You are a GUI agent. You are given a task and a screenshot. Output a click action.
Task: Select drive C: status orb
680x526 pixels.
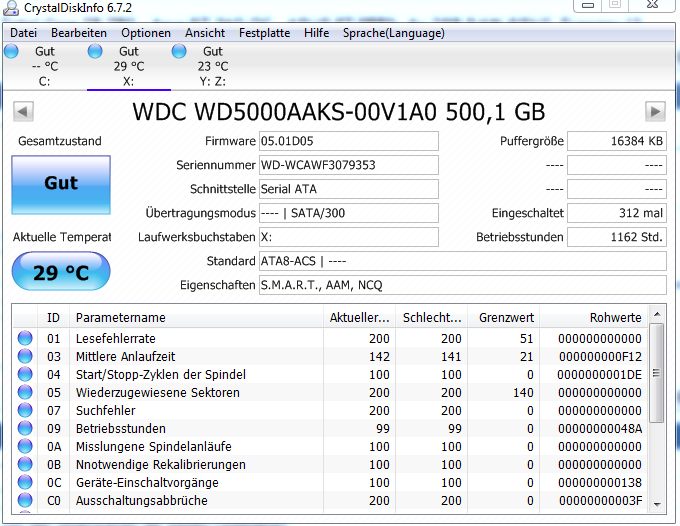[11, 51]
